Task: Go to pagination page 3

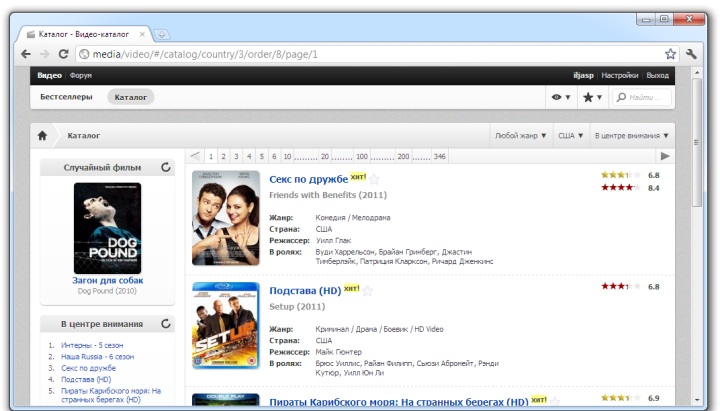Action: coord(236,156)
